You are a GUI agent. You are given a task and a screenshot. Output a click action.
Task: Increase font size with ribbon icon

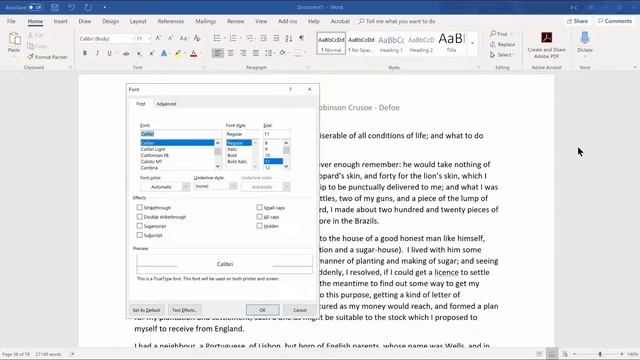tap(158, 38)
